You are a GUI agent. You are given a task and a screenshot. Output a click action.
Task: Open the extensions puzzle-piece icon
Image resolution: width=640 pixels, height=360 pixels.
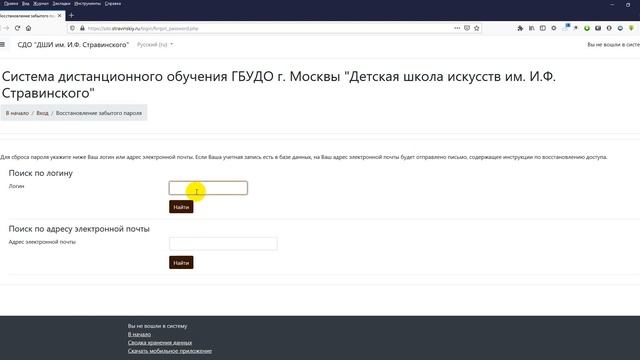point(520,28)
